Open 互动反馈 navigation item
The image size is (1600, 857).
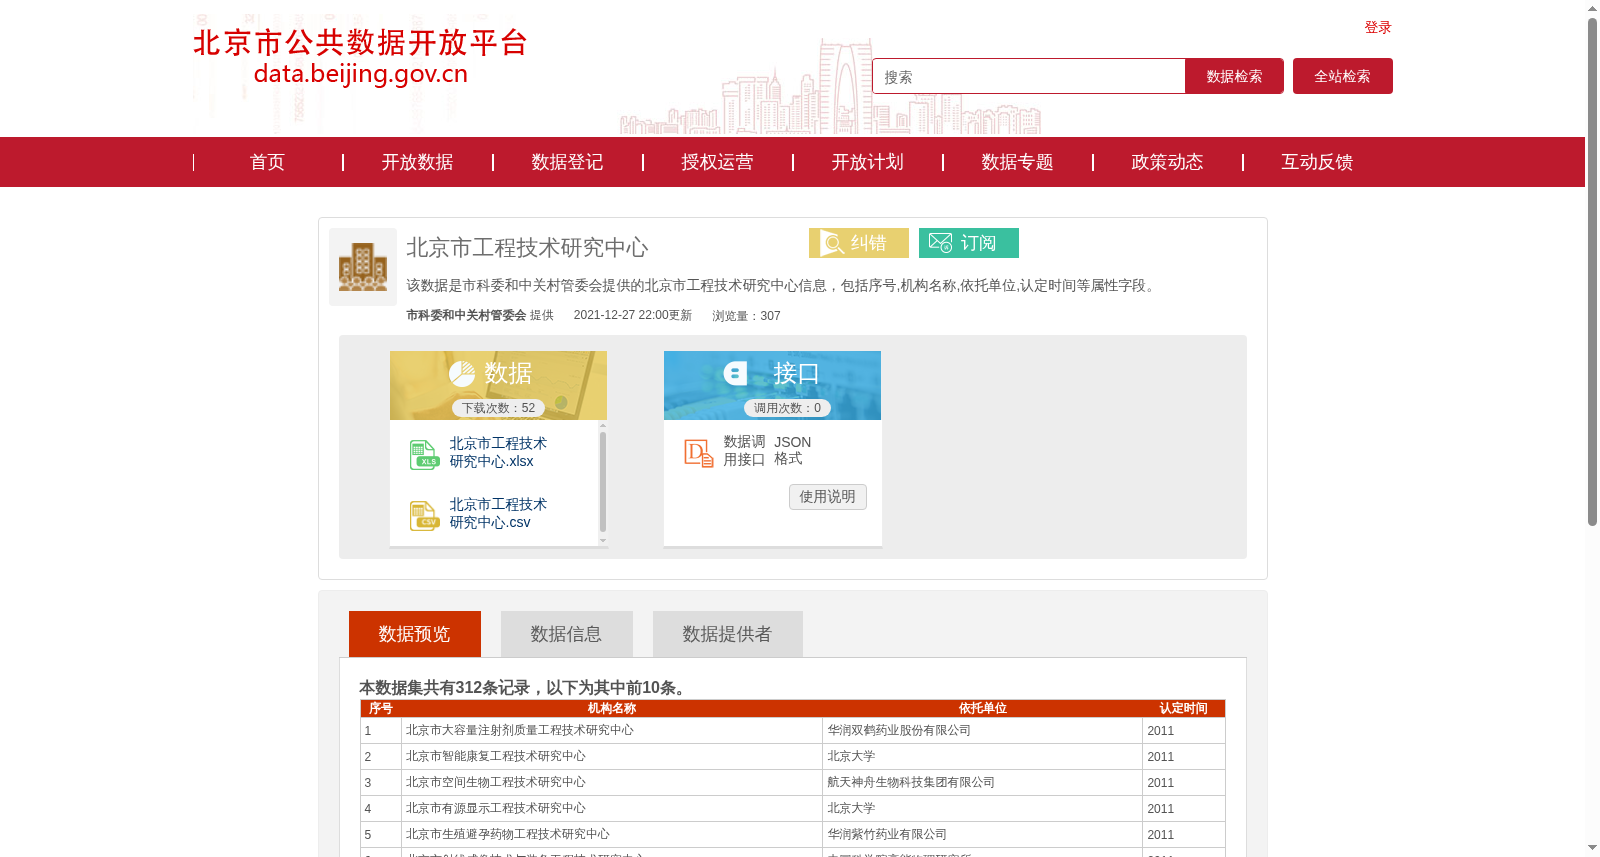point(1317,162)
